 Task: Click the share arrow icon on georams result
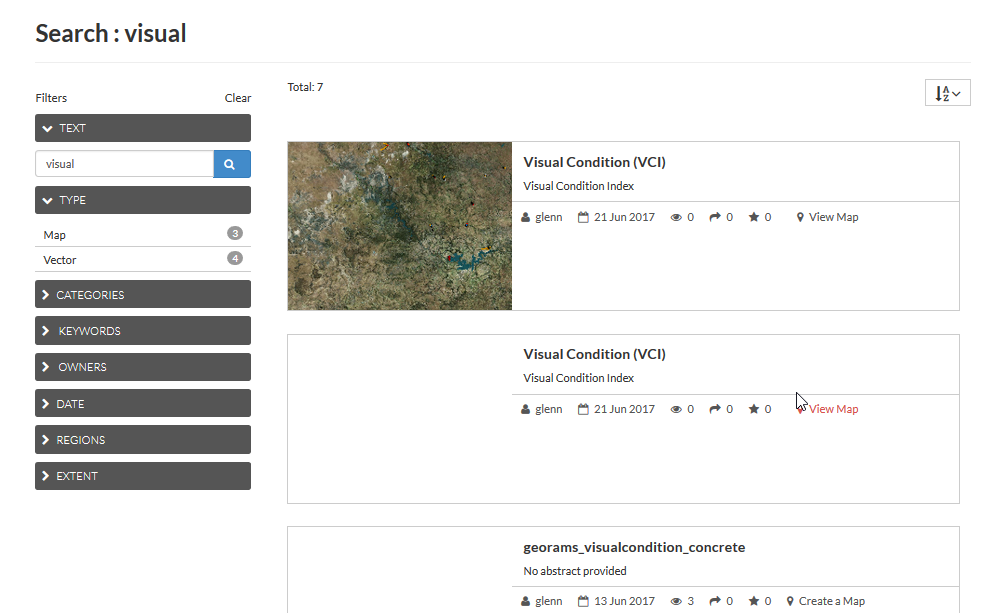tap(715, 601)
